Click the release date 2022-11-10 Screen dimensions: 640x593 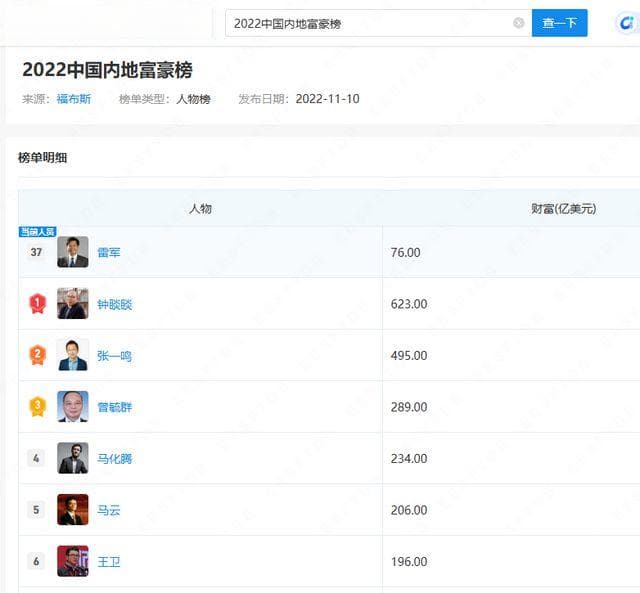[x=327, y=99]
